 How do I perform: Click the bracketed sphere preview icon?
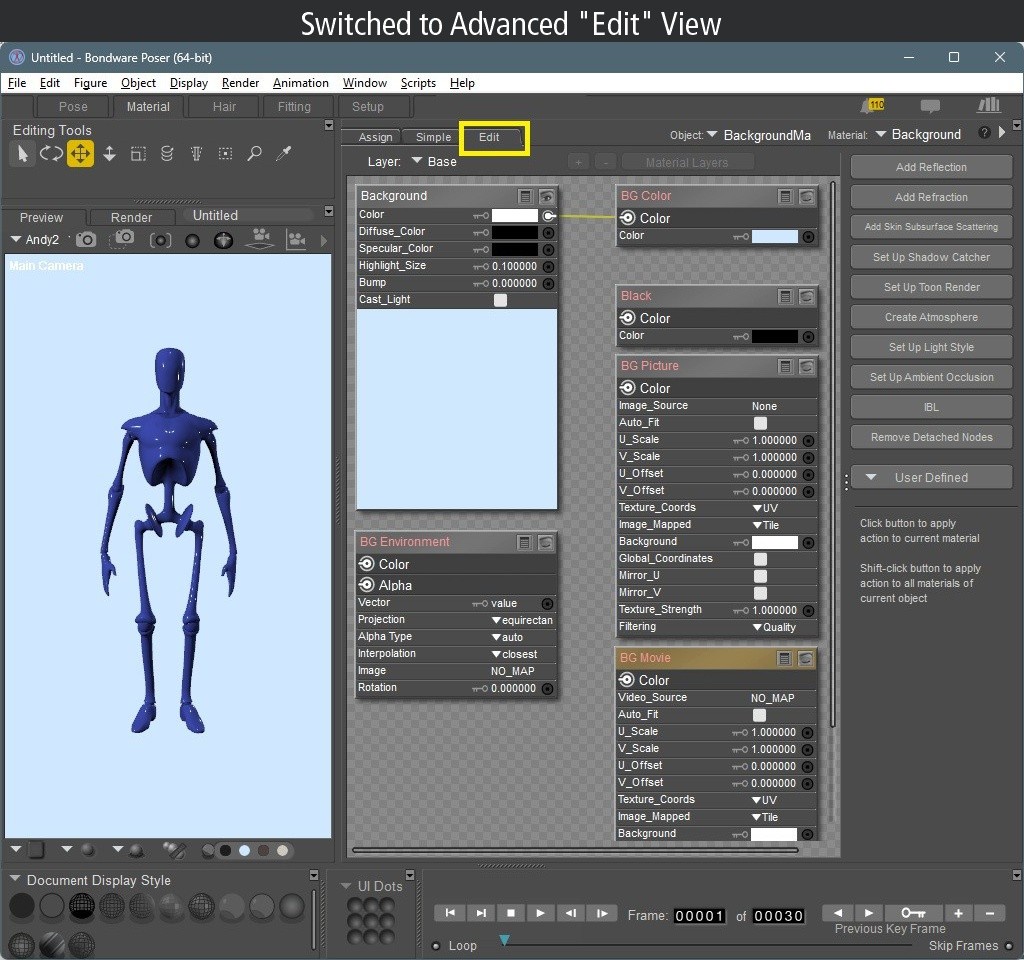pyautogui.click(x=160, y=240)
